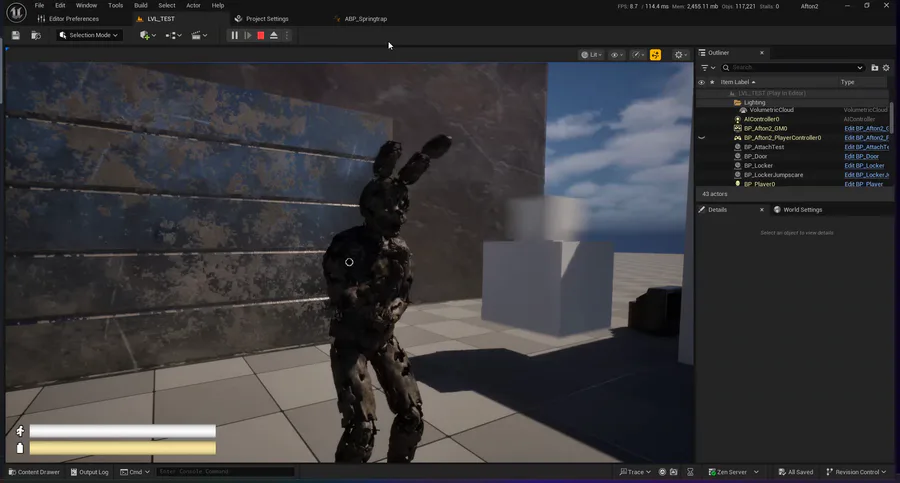Open the viewport scalability dropdown
The image size is (900, 483).
pyautogui.click(x=638, y=55)
